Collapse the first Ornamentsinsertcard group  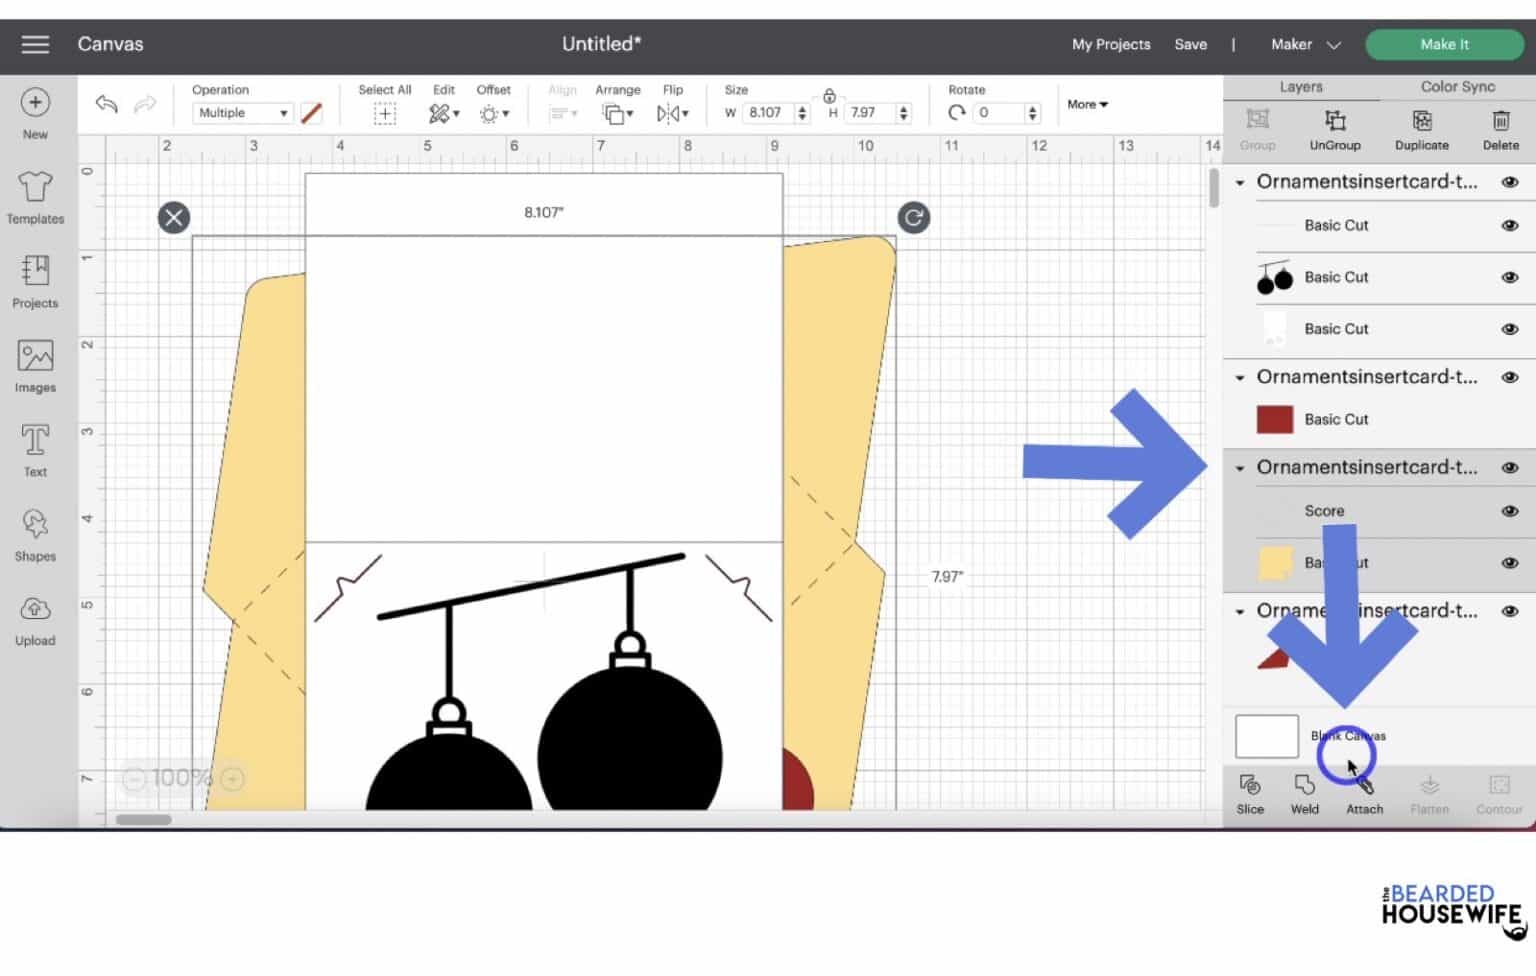(1240, 182)
